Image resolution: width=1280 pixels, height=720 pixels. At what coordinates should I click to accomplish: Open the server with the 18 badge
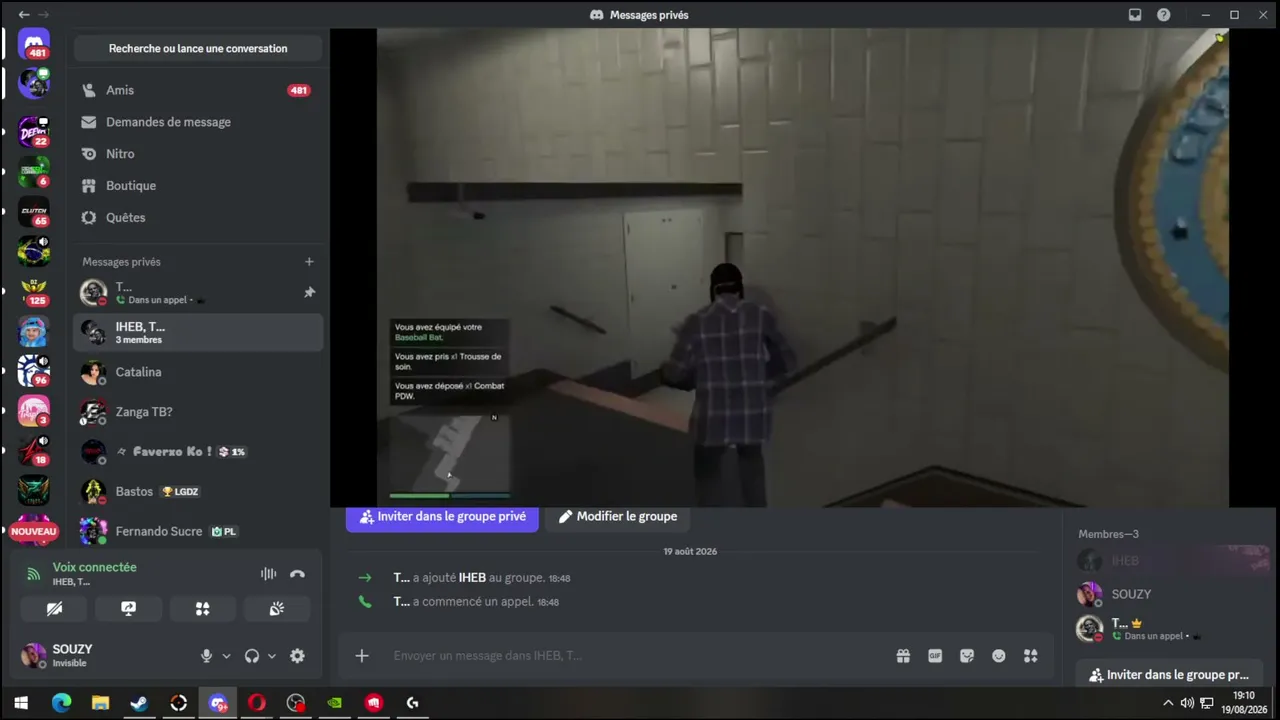(34, 451)
